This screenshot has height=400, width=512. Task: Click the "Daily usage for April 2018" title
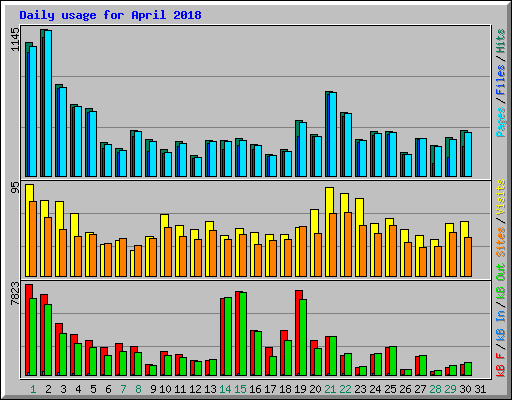coord(110,15)
